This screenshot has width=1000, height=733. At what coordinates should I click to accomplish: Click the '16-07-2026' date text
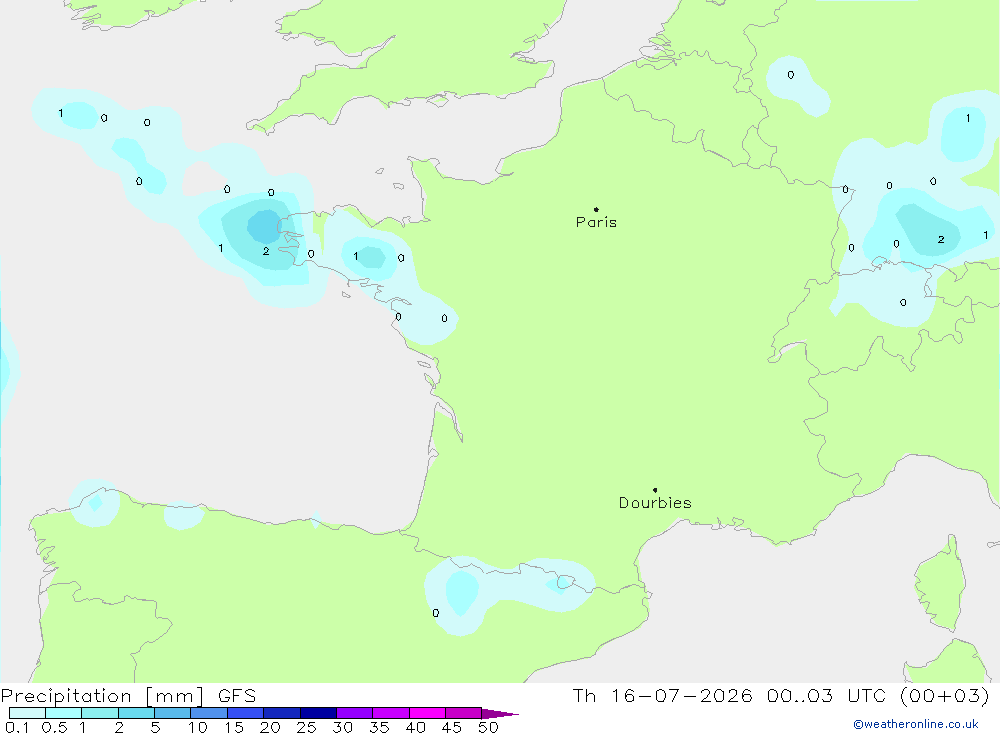pos(681,695)
